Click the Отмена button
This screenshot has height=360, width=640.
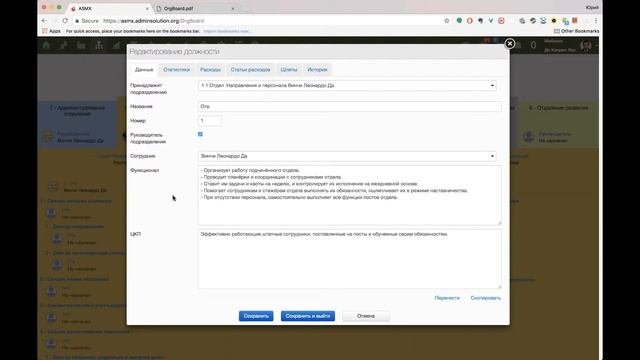coord(366,316)
